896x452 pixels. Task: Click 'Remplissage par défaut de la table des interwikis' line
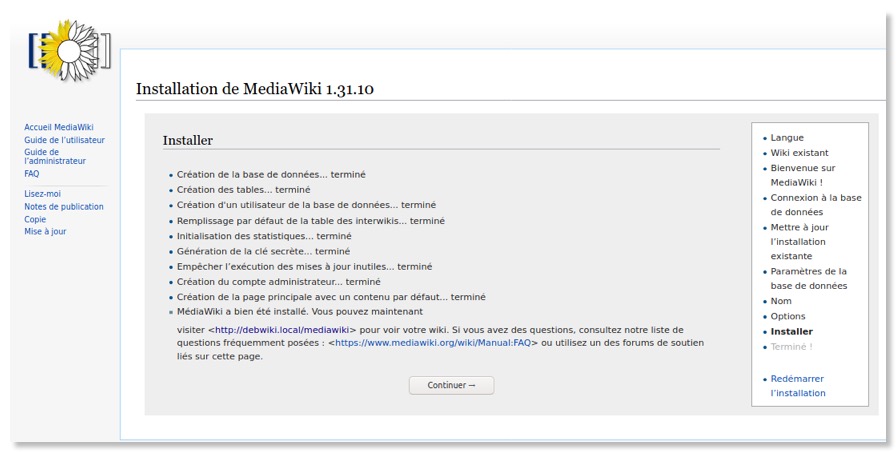tap(310, 221)
